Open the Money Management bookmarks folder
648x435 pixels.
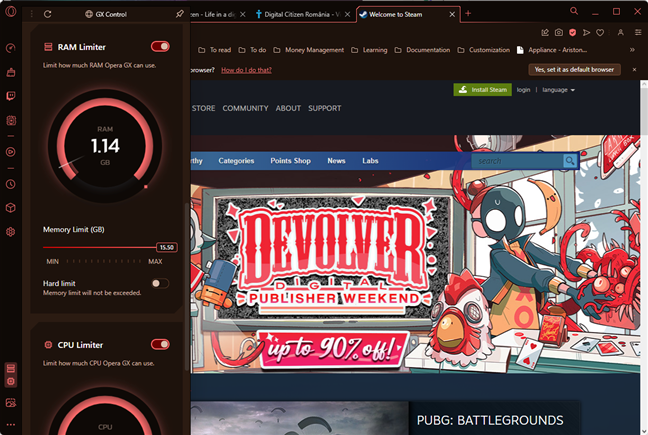pos(308,50)
